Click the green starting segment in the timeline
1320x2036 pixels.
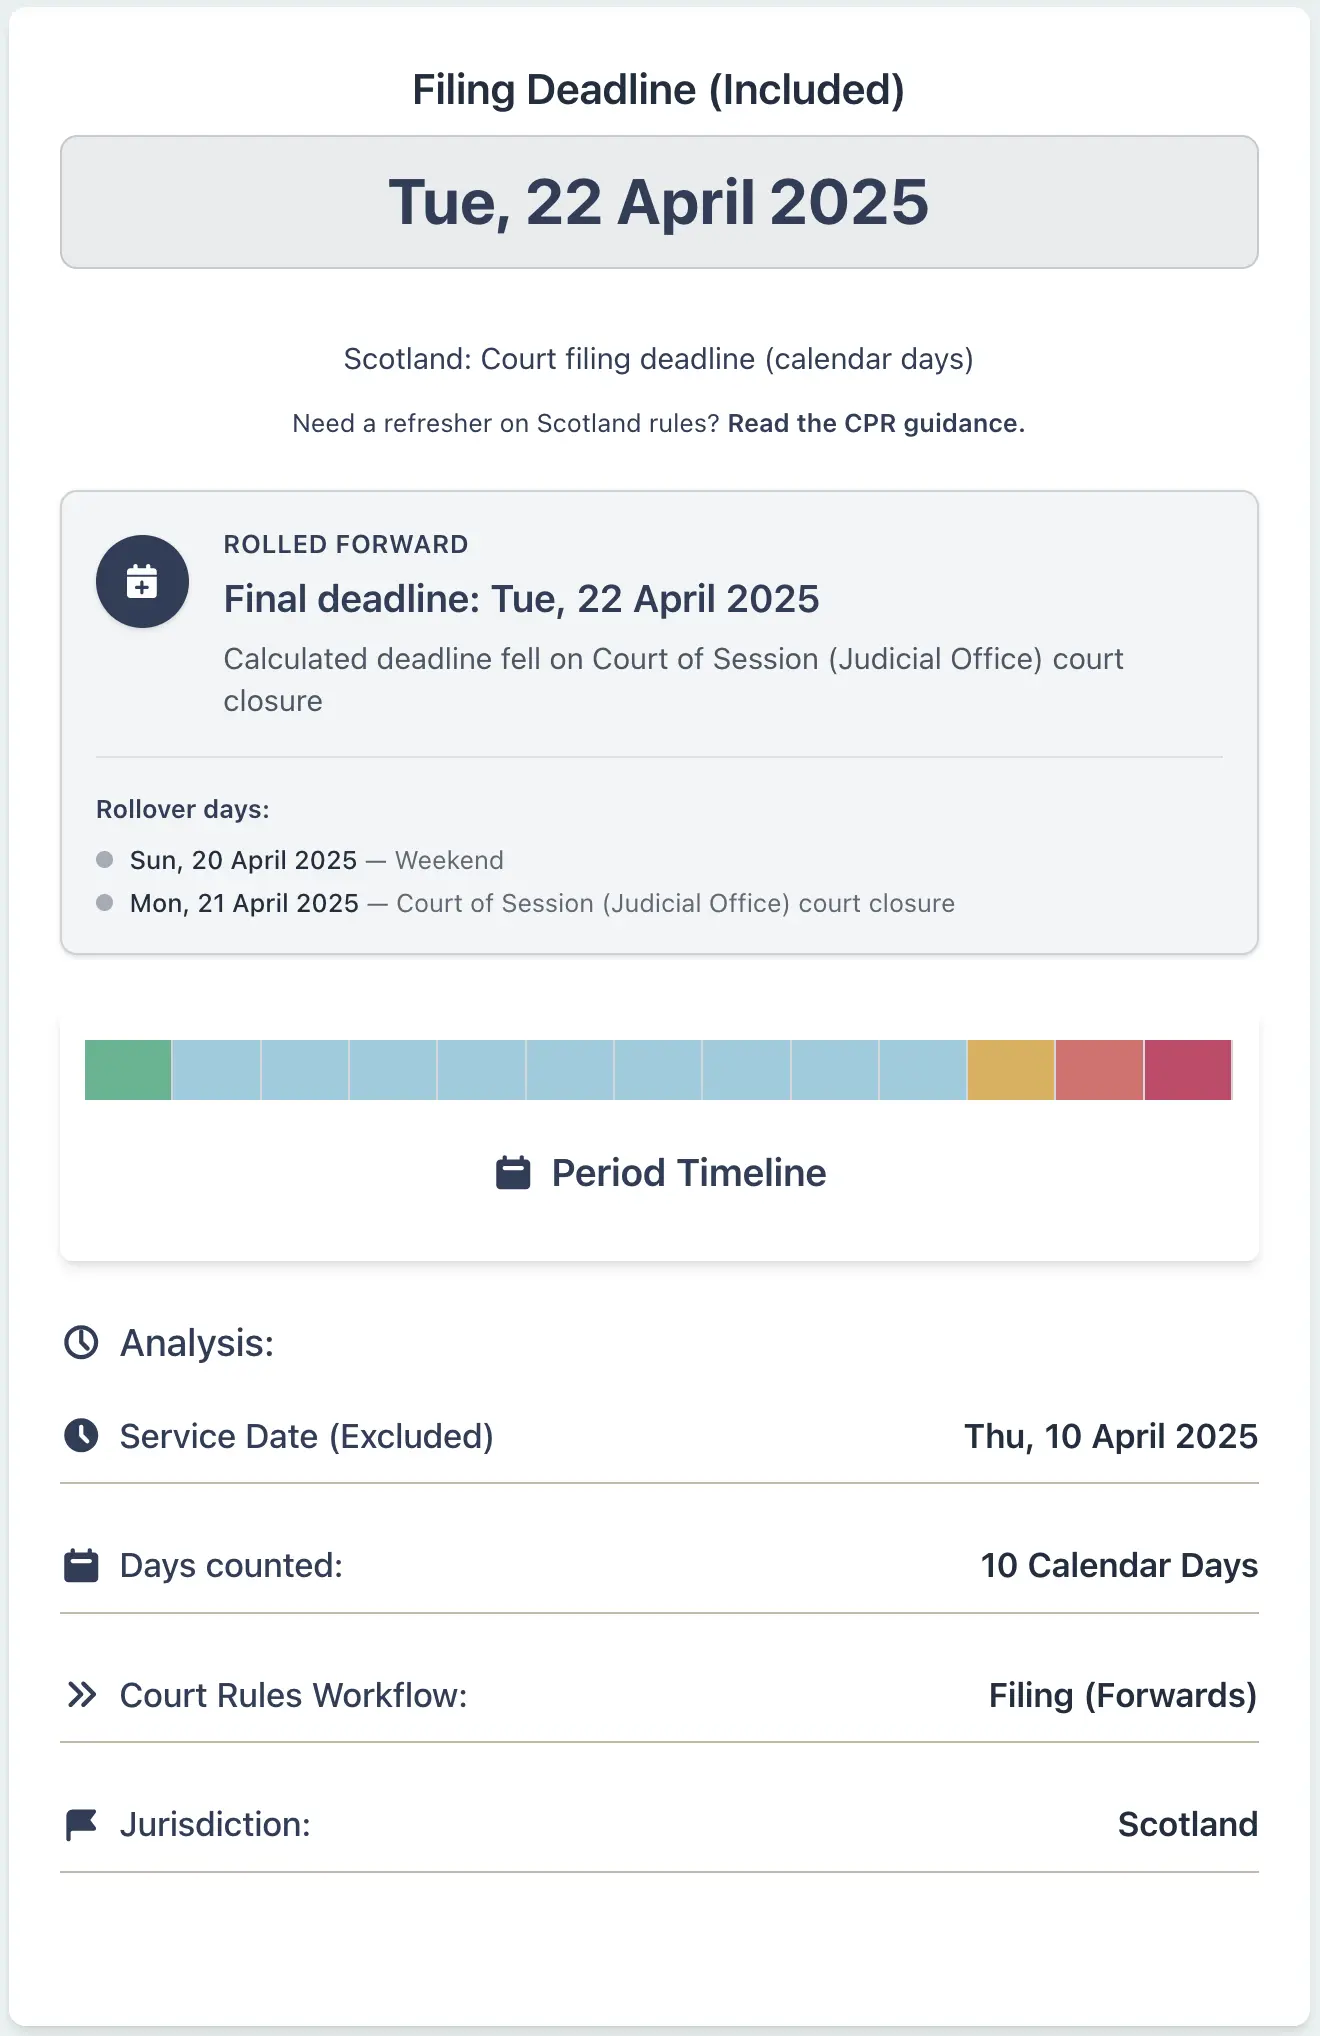point(128,1070)
